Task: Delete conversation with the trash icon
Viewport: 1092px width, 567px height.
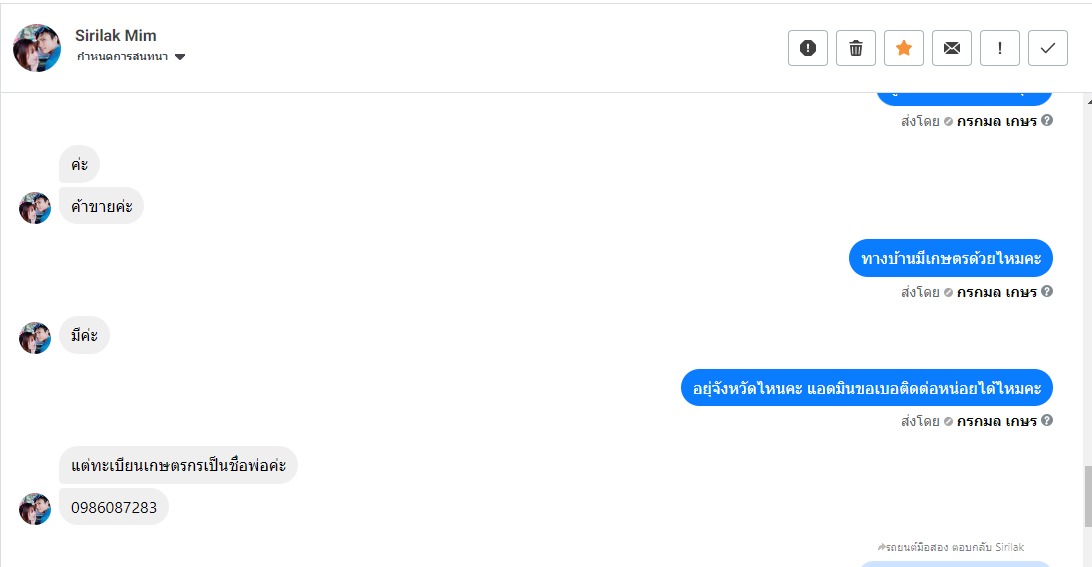Action: pos(856,48)
